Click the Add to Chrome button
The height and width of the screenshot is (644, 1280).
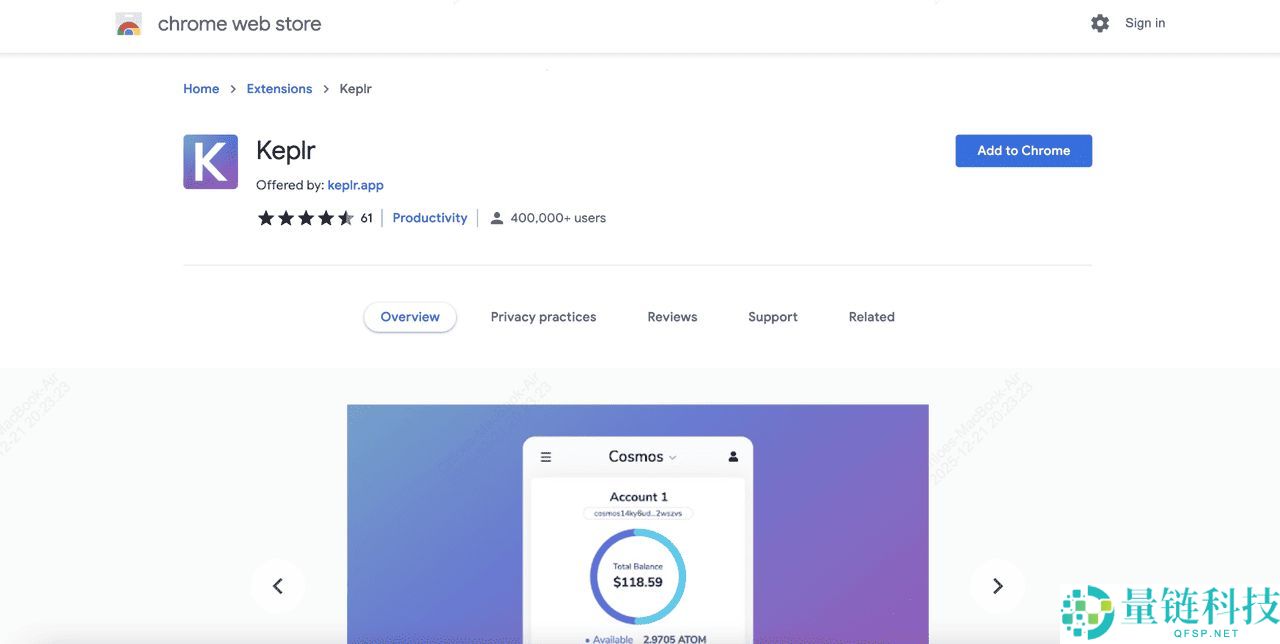(x=1024, y=151)
